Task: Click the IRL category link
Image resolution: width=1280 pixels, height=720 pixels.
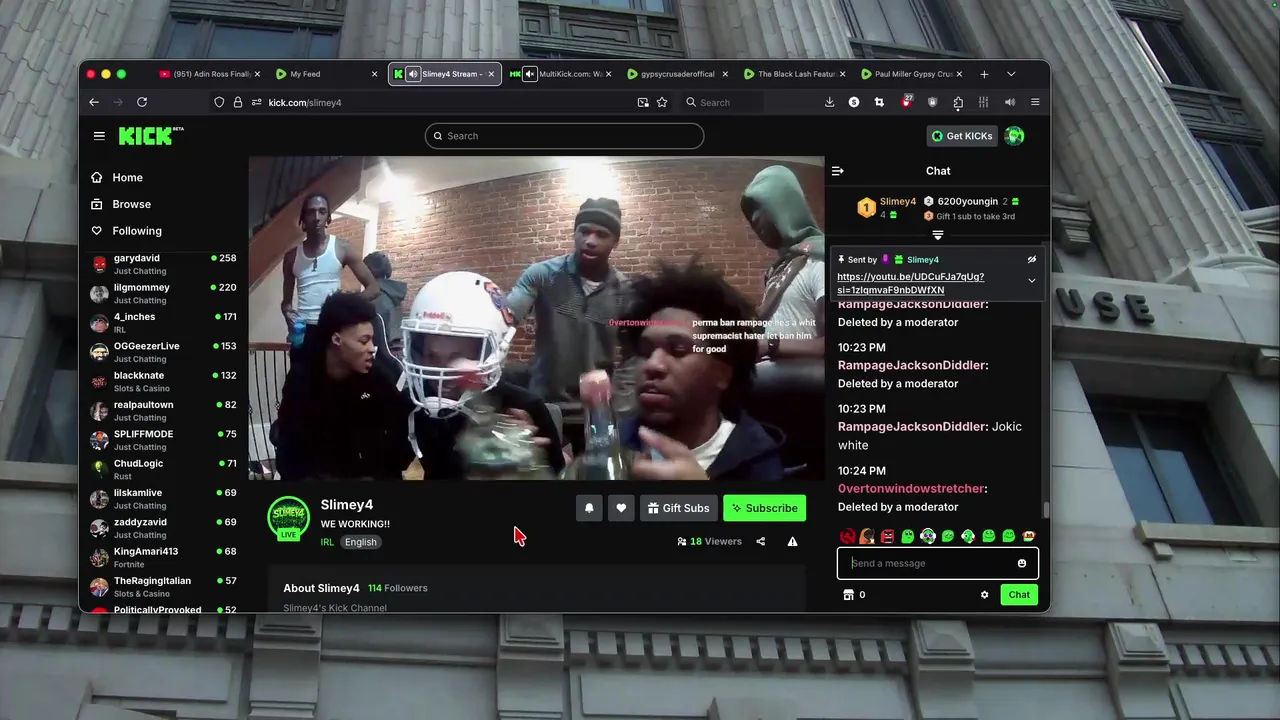Action: pyautogui.click(x=327, y=542)
